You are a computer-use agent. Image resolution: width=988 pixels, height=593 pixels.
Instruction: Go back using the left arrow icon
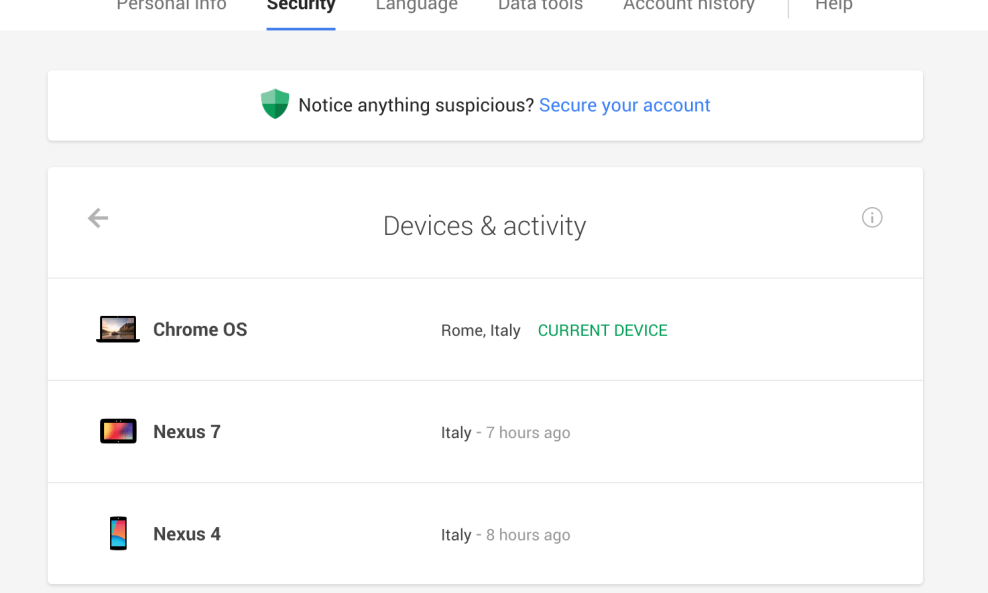pyautogui.click(x=98, y=218)
